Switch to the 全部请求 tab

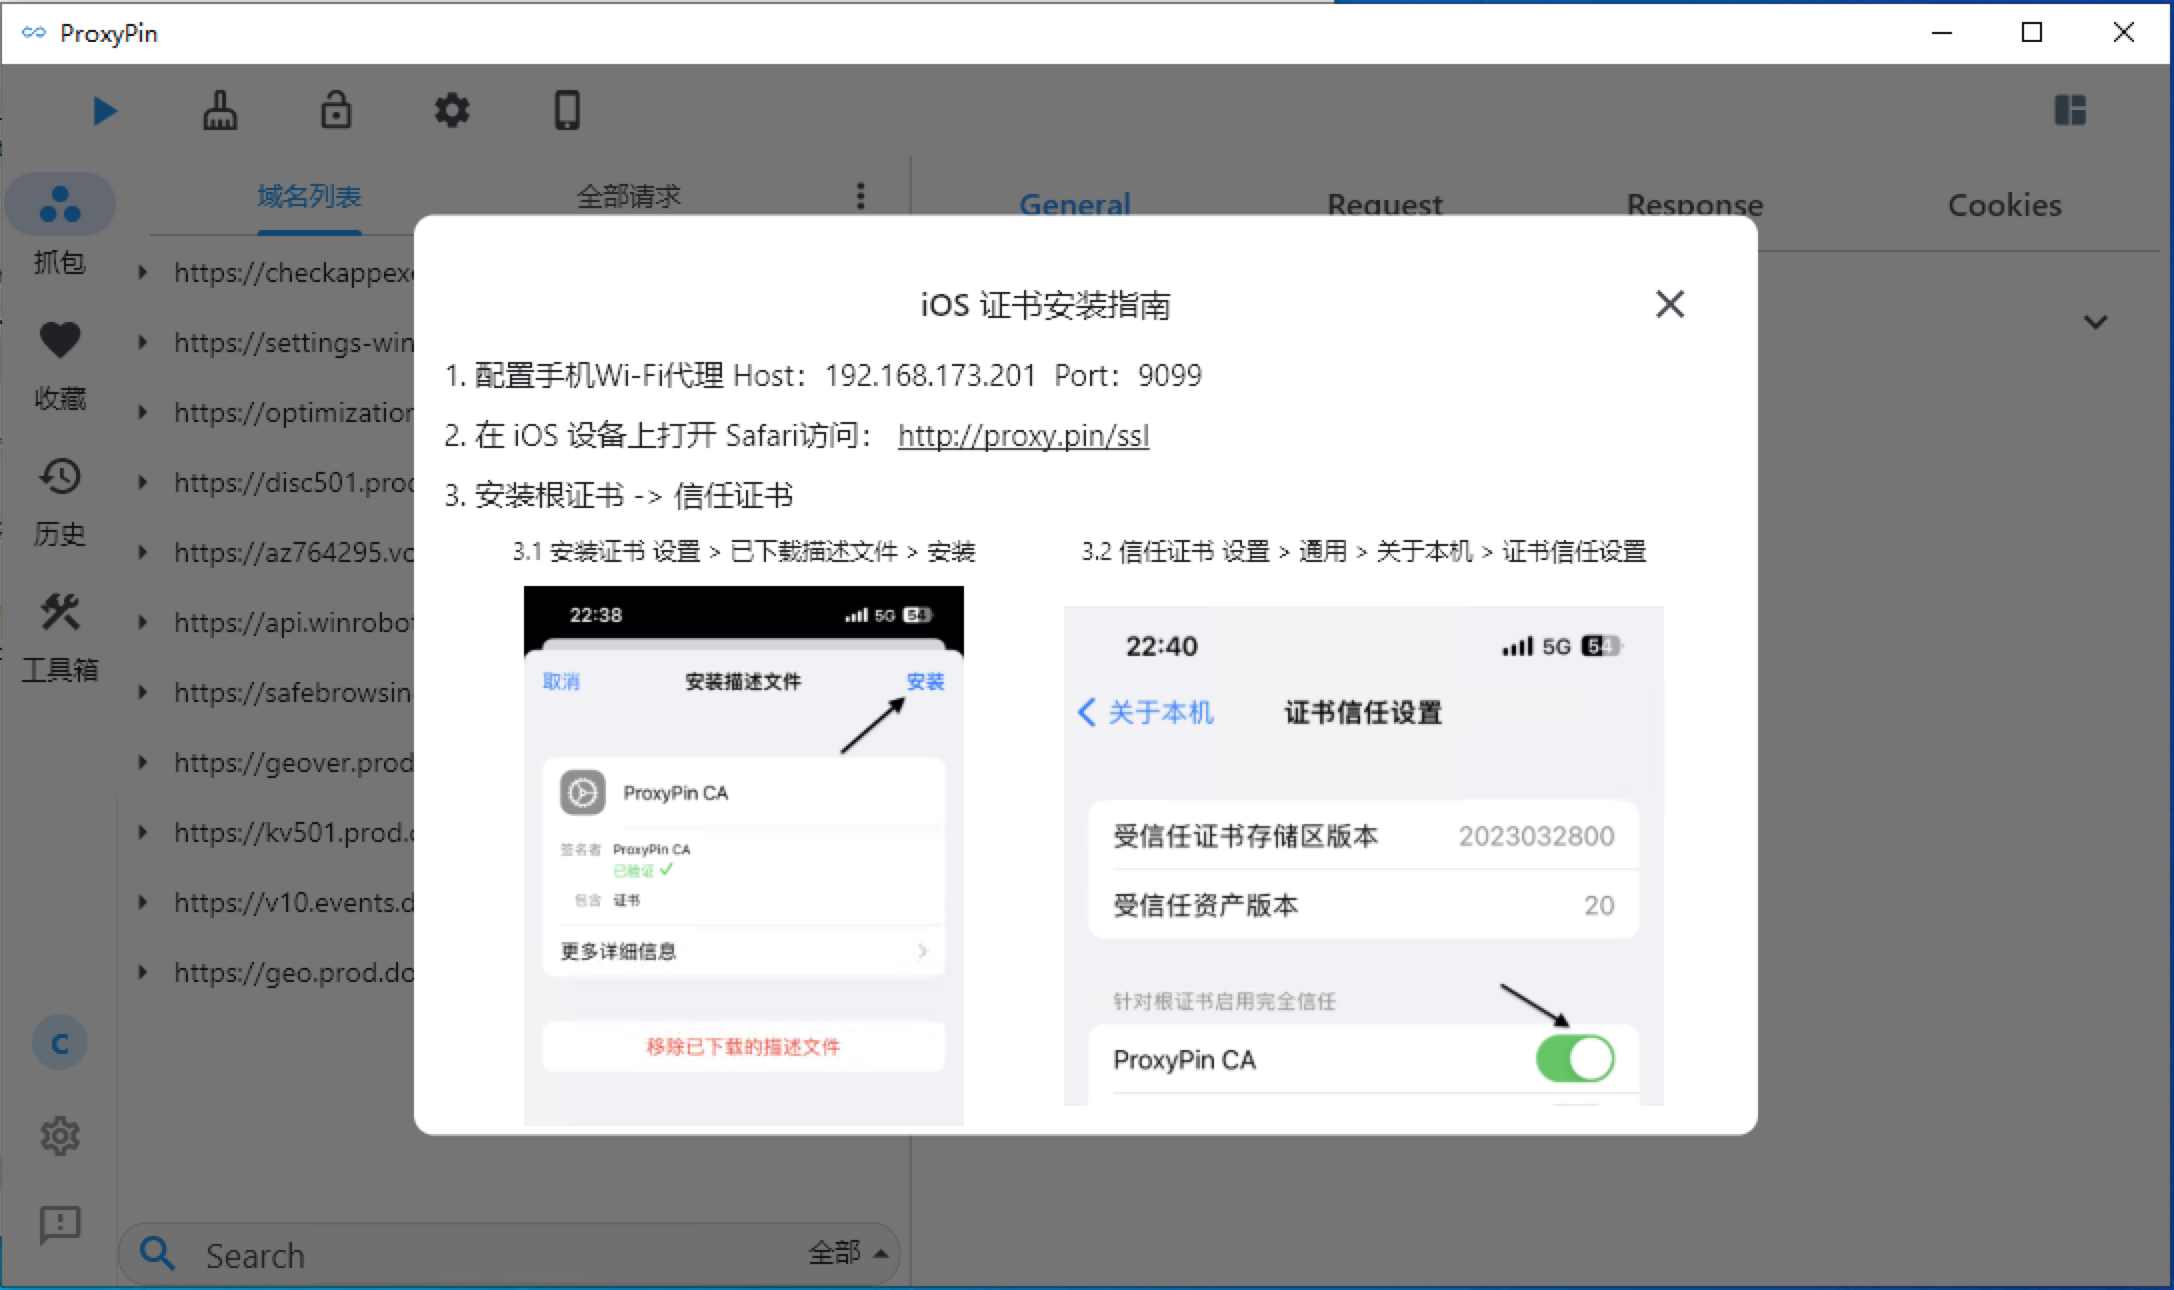click(629, 196)
